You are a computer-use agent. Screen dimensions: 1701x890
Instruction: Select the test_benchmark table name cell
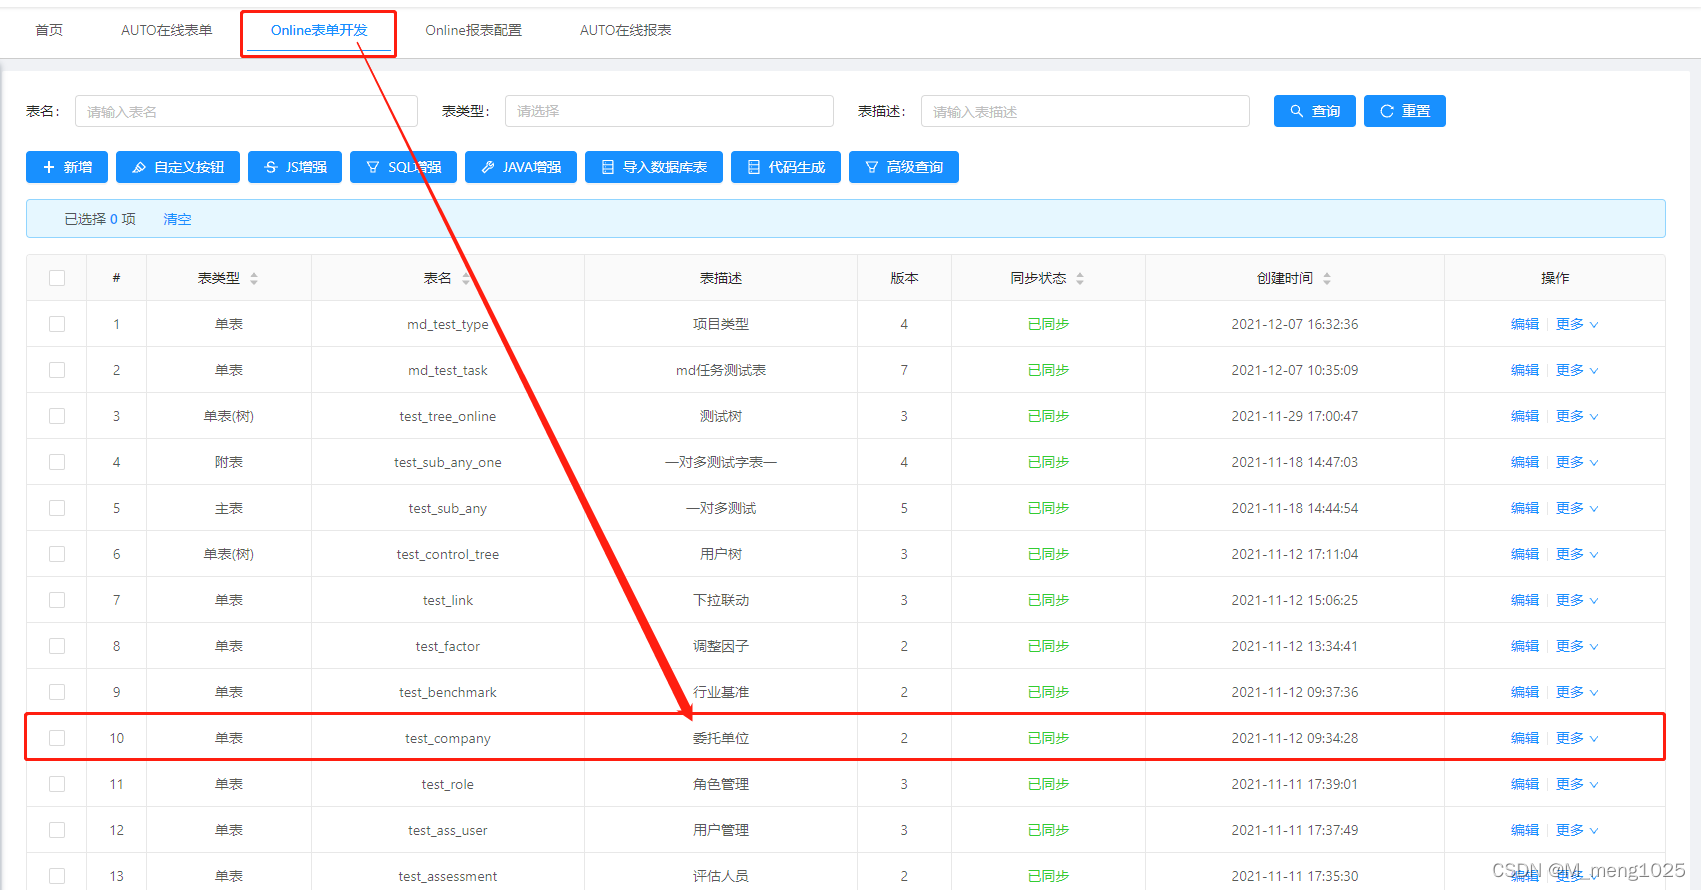click(x=448, y=692)
